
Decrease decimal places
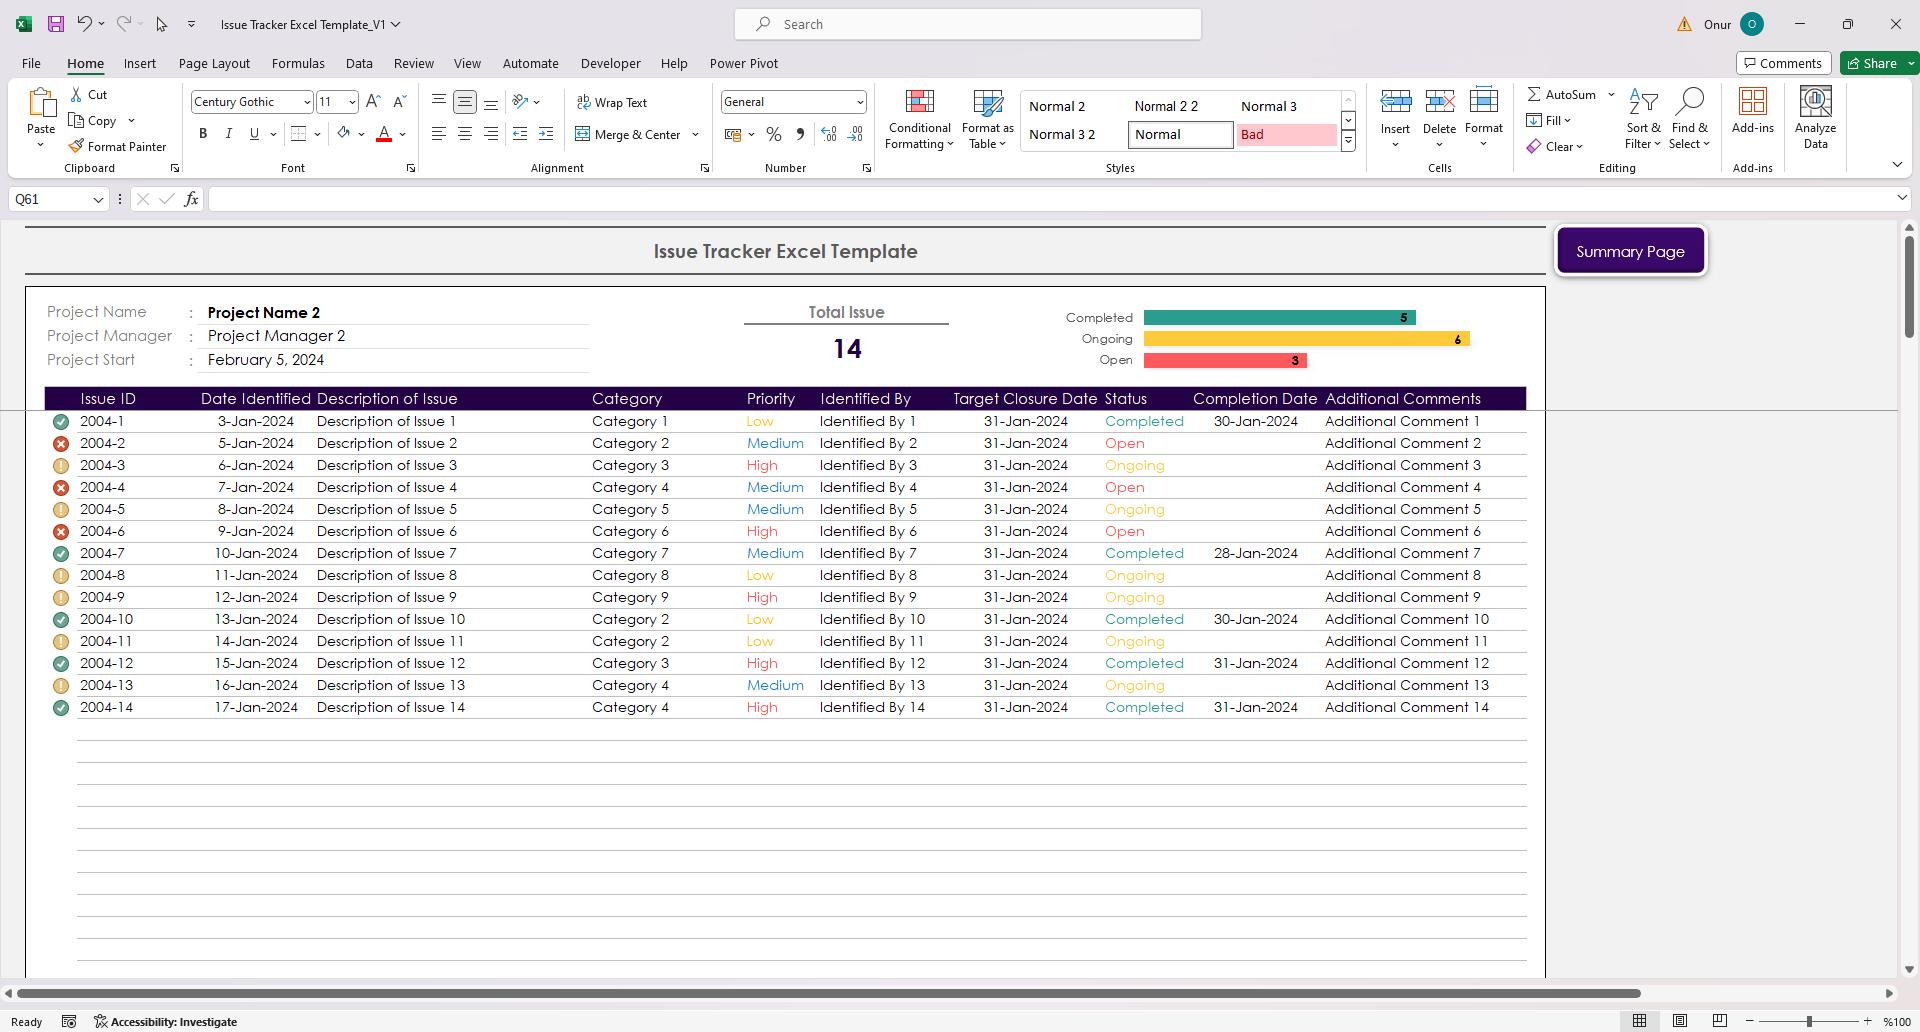click(855, 134)
